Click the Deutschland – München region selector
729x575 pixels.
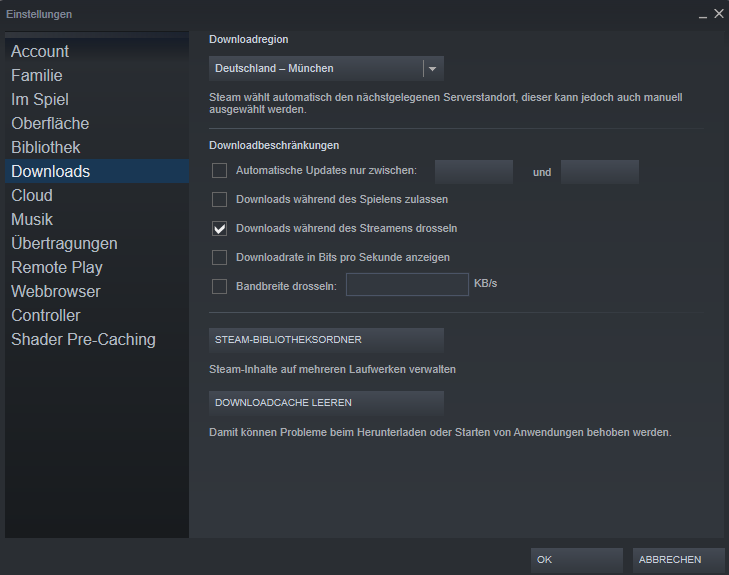tap(326, 69)
